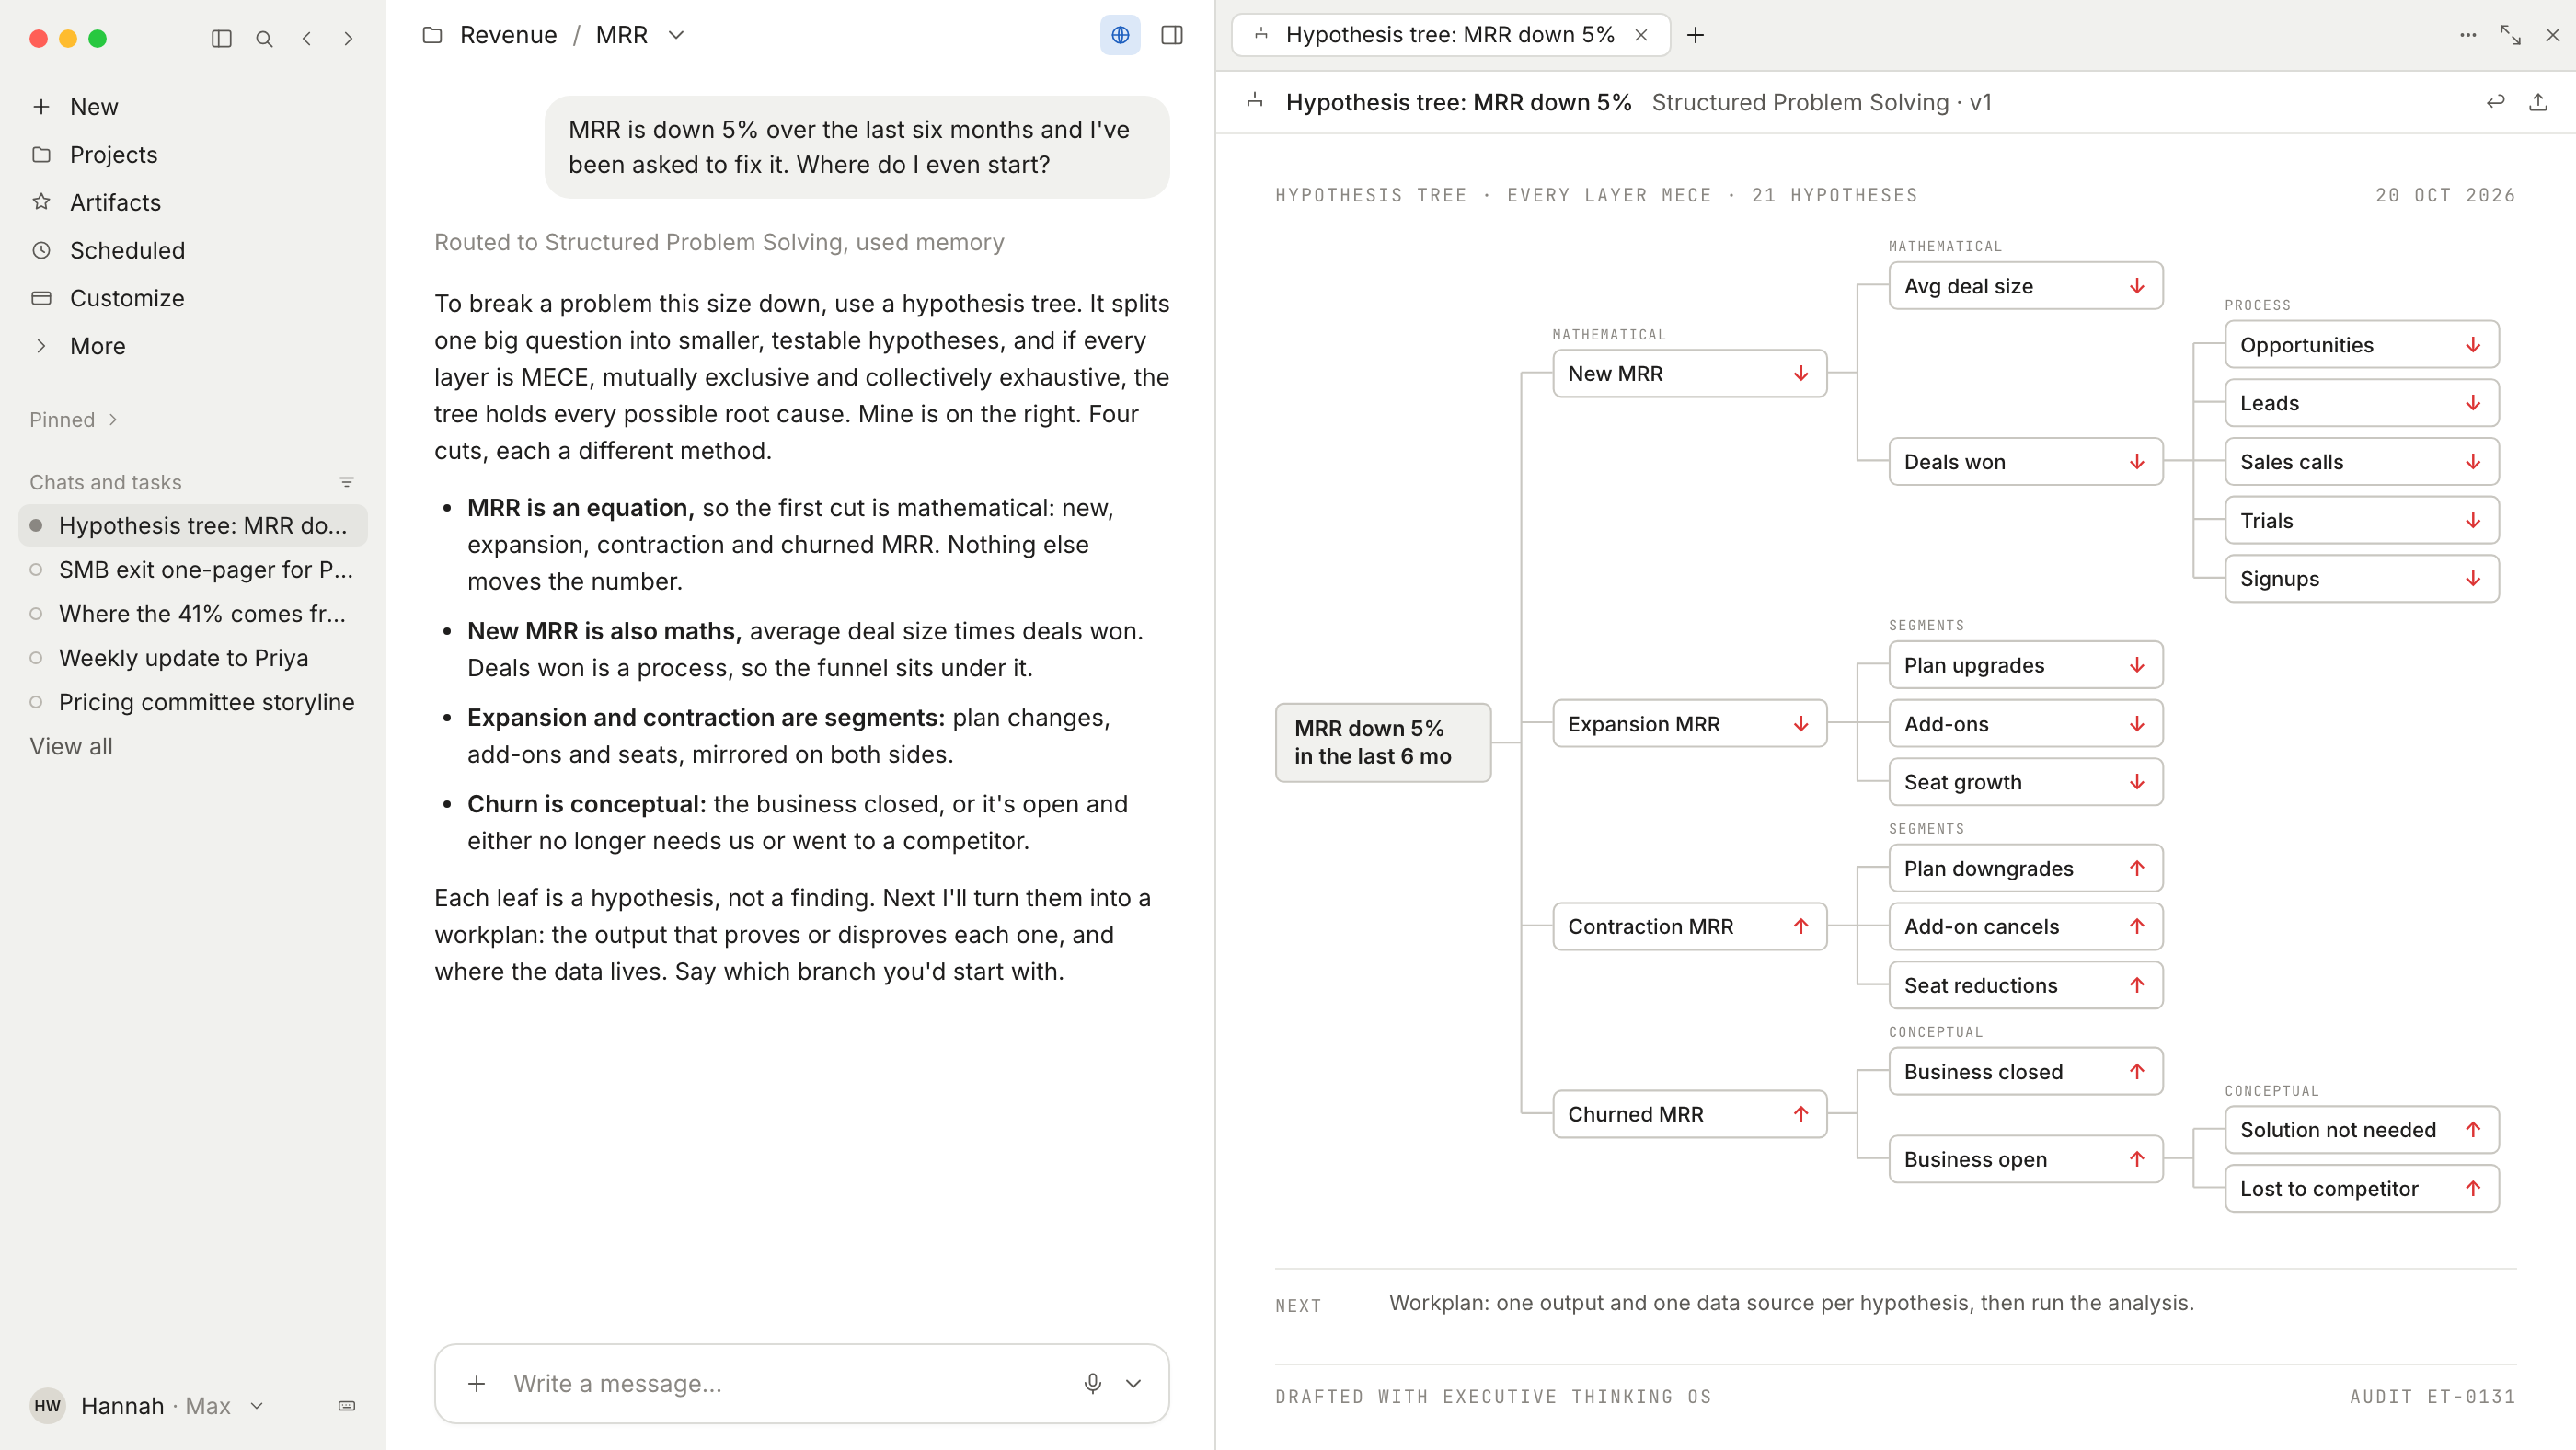The width and height of the screenshot is (2576, 1450).
Task: Click the MRR down 5% root node
Action: (x=1383, y=742)
